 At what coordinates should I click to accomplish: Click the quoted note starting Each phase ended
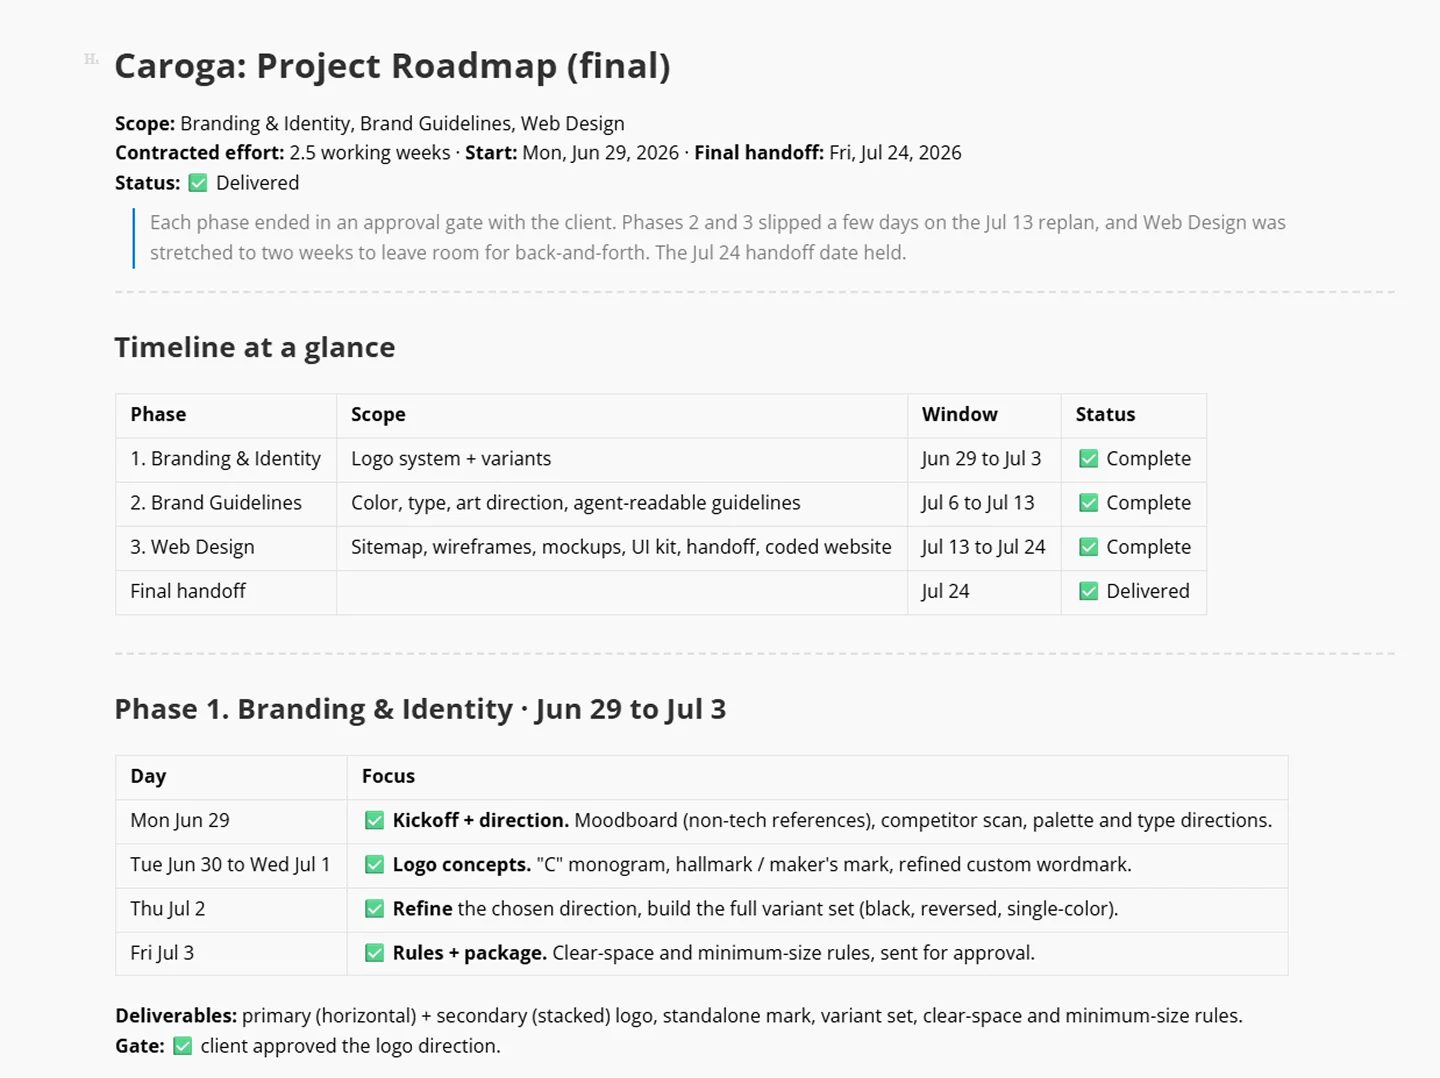coord(718,238)
